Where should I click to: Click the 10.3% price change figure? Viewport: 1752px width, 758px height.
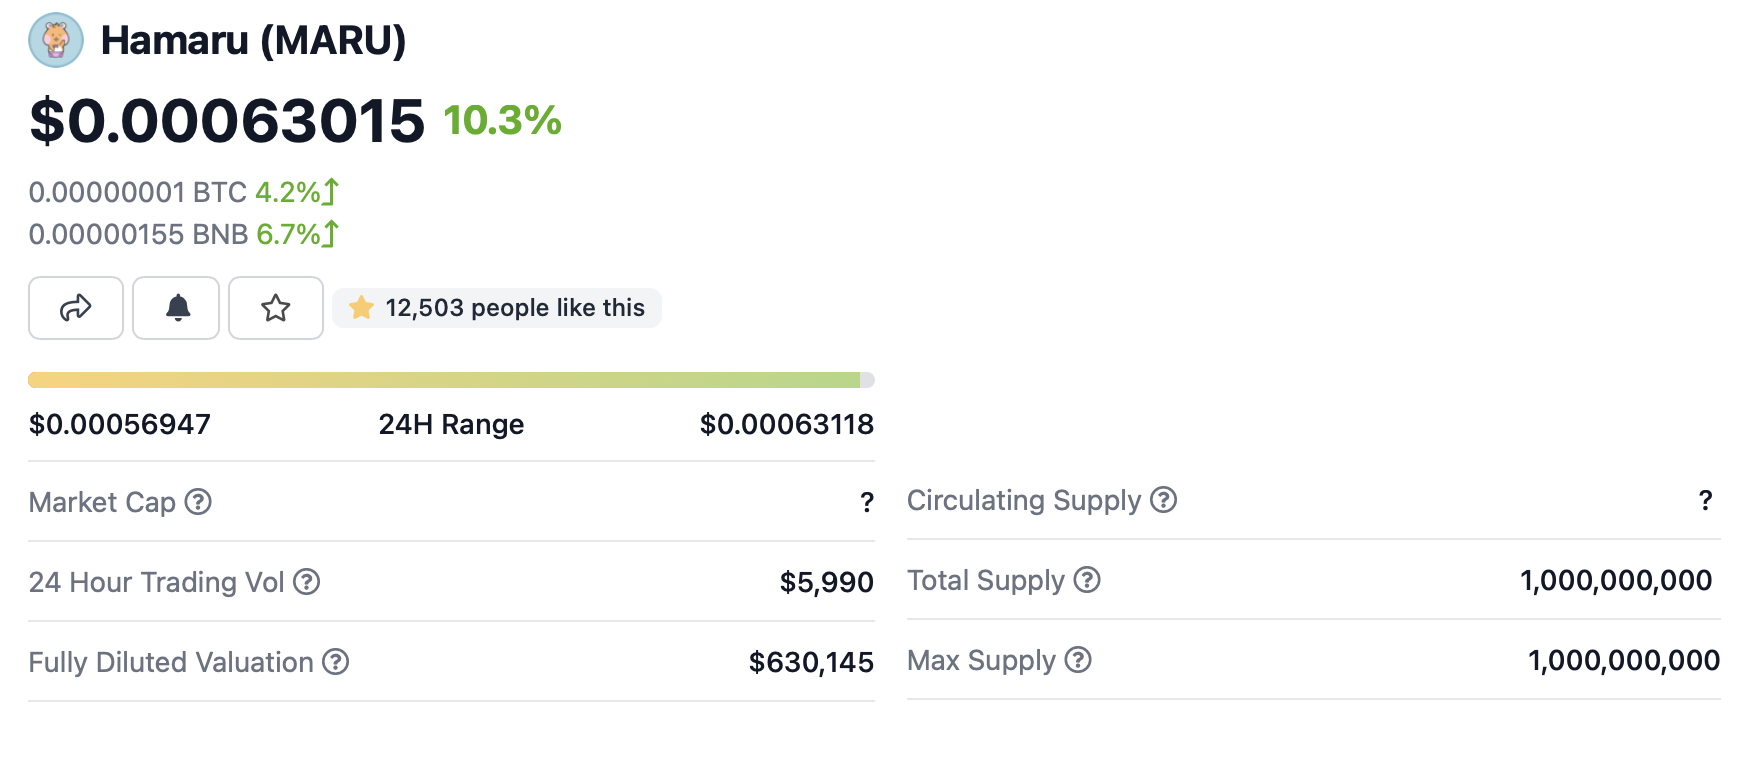click(x=502, y=121)
